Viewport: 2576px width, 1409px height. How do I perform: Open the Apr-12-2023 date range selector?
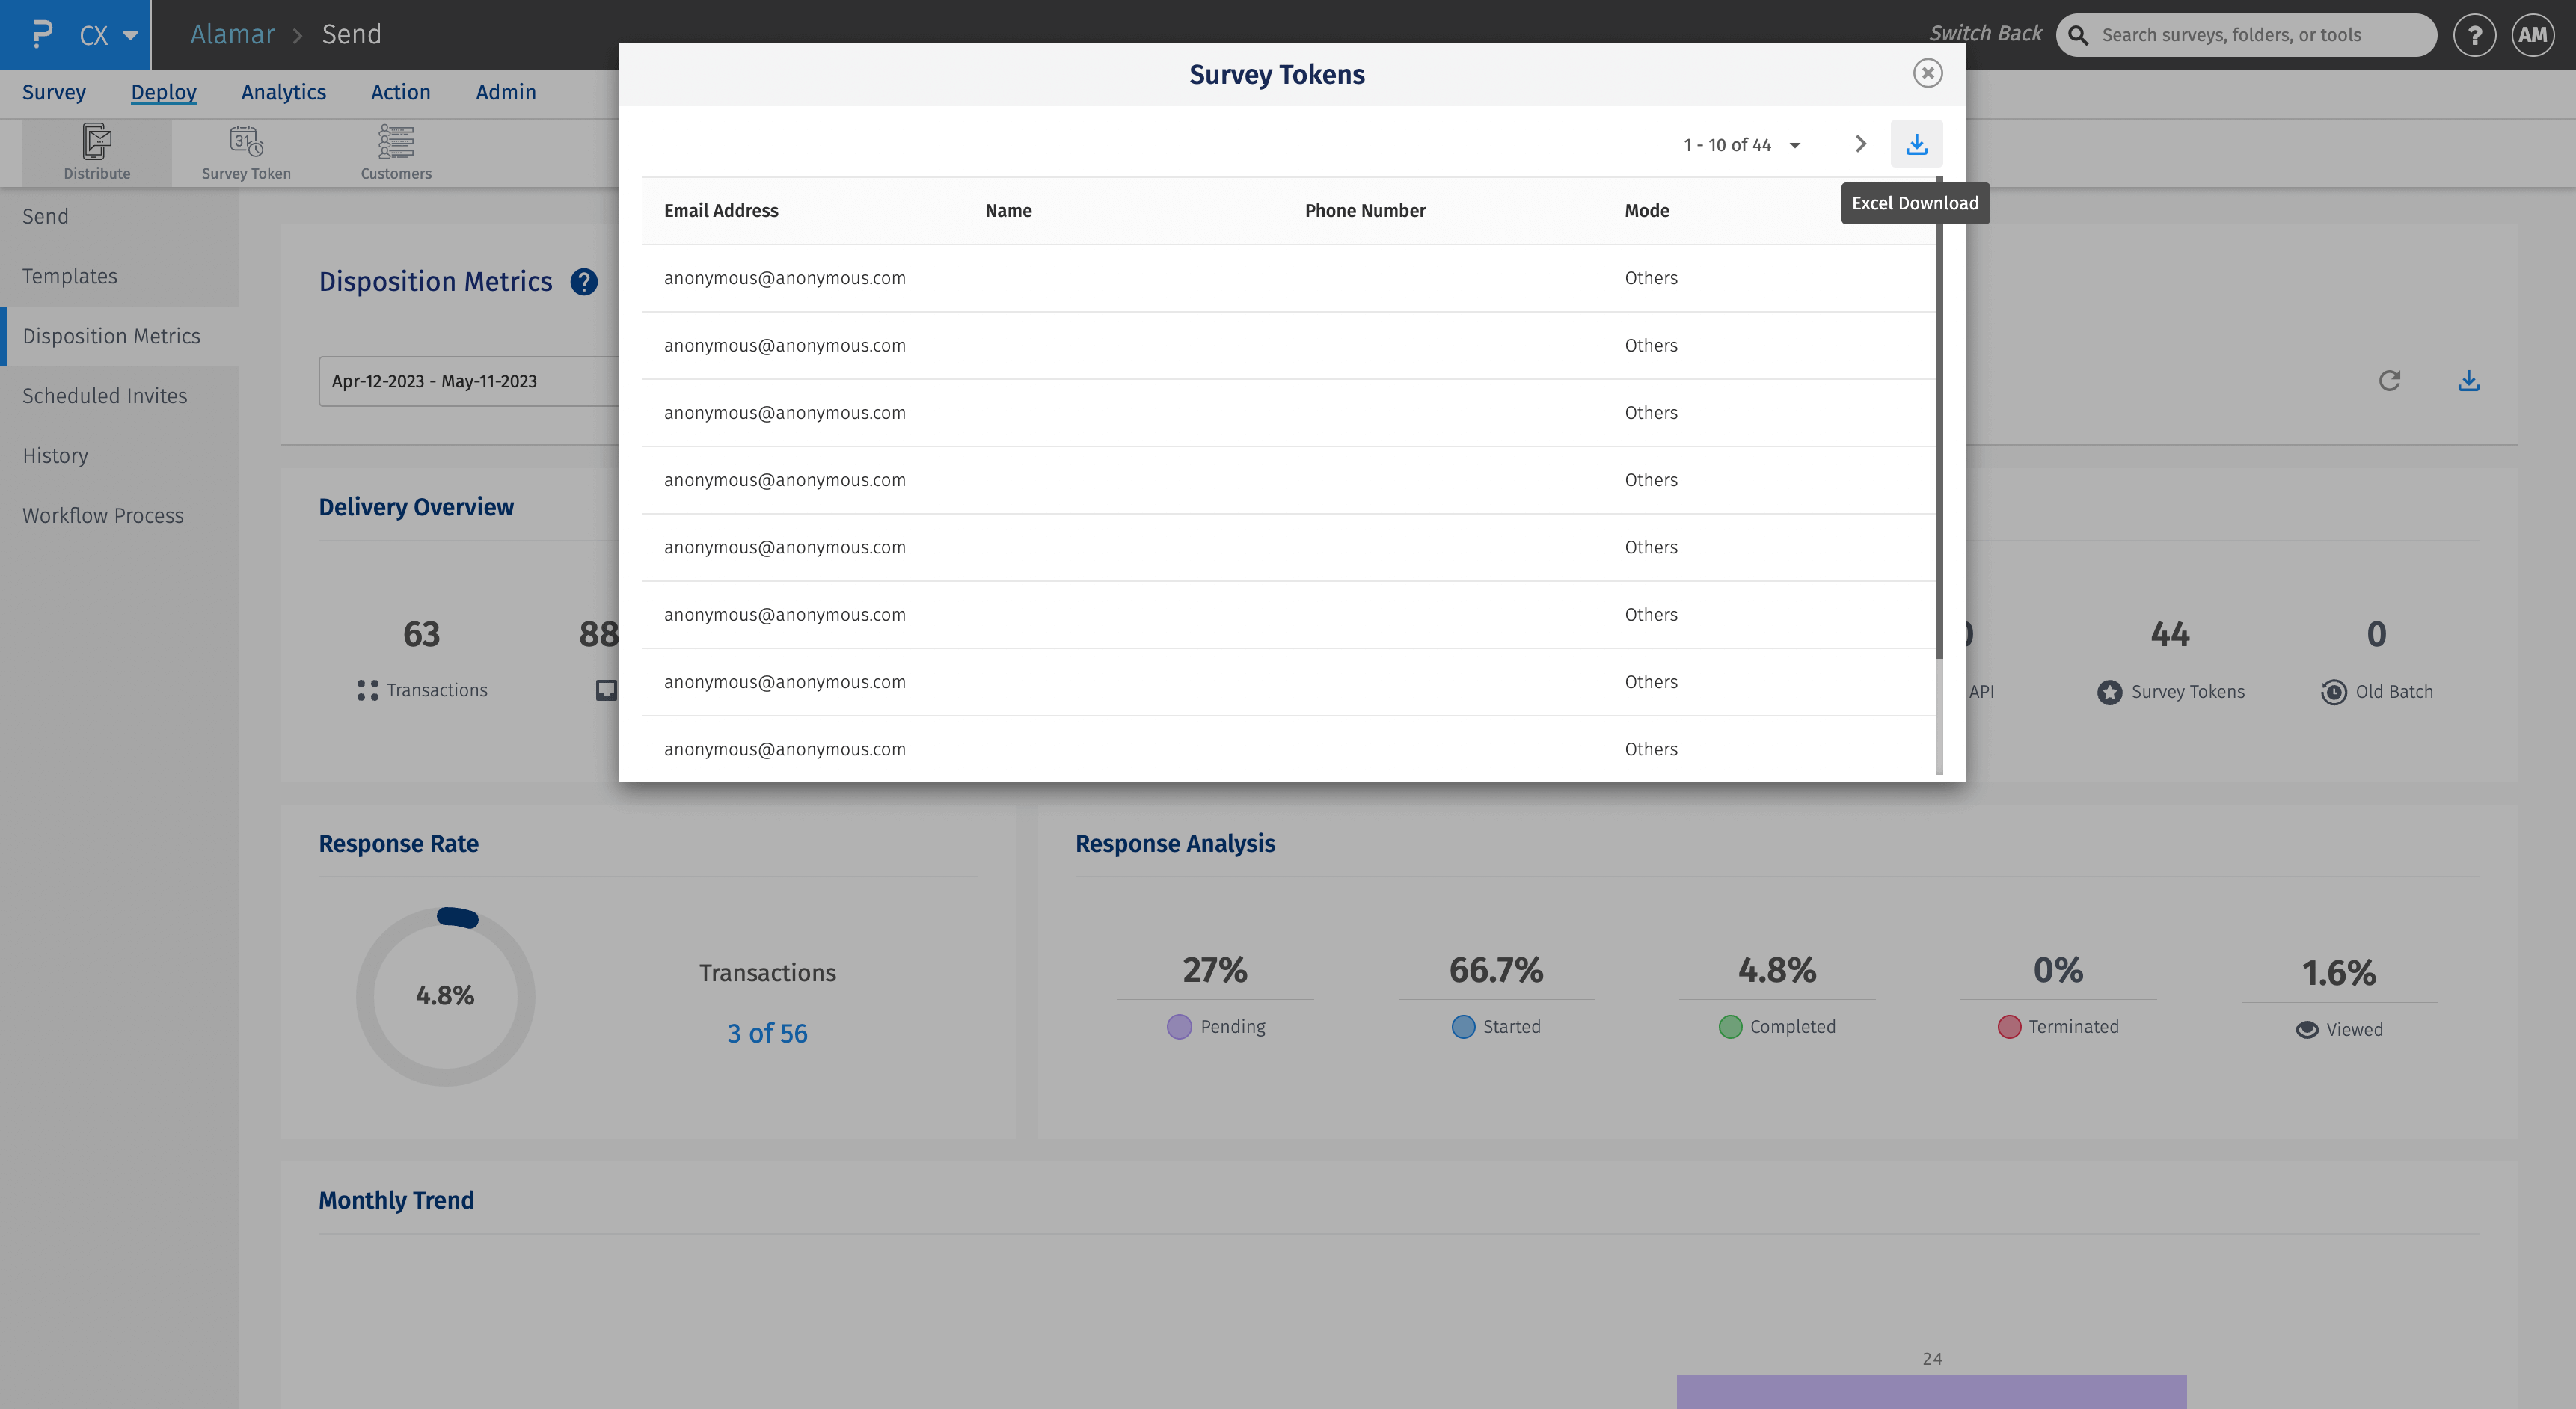point(434,381)
